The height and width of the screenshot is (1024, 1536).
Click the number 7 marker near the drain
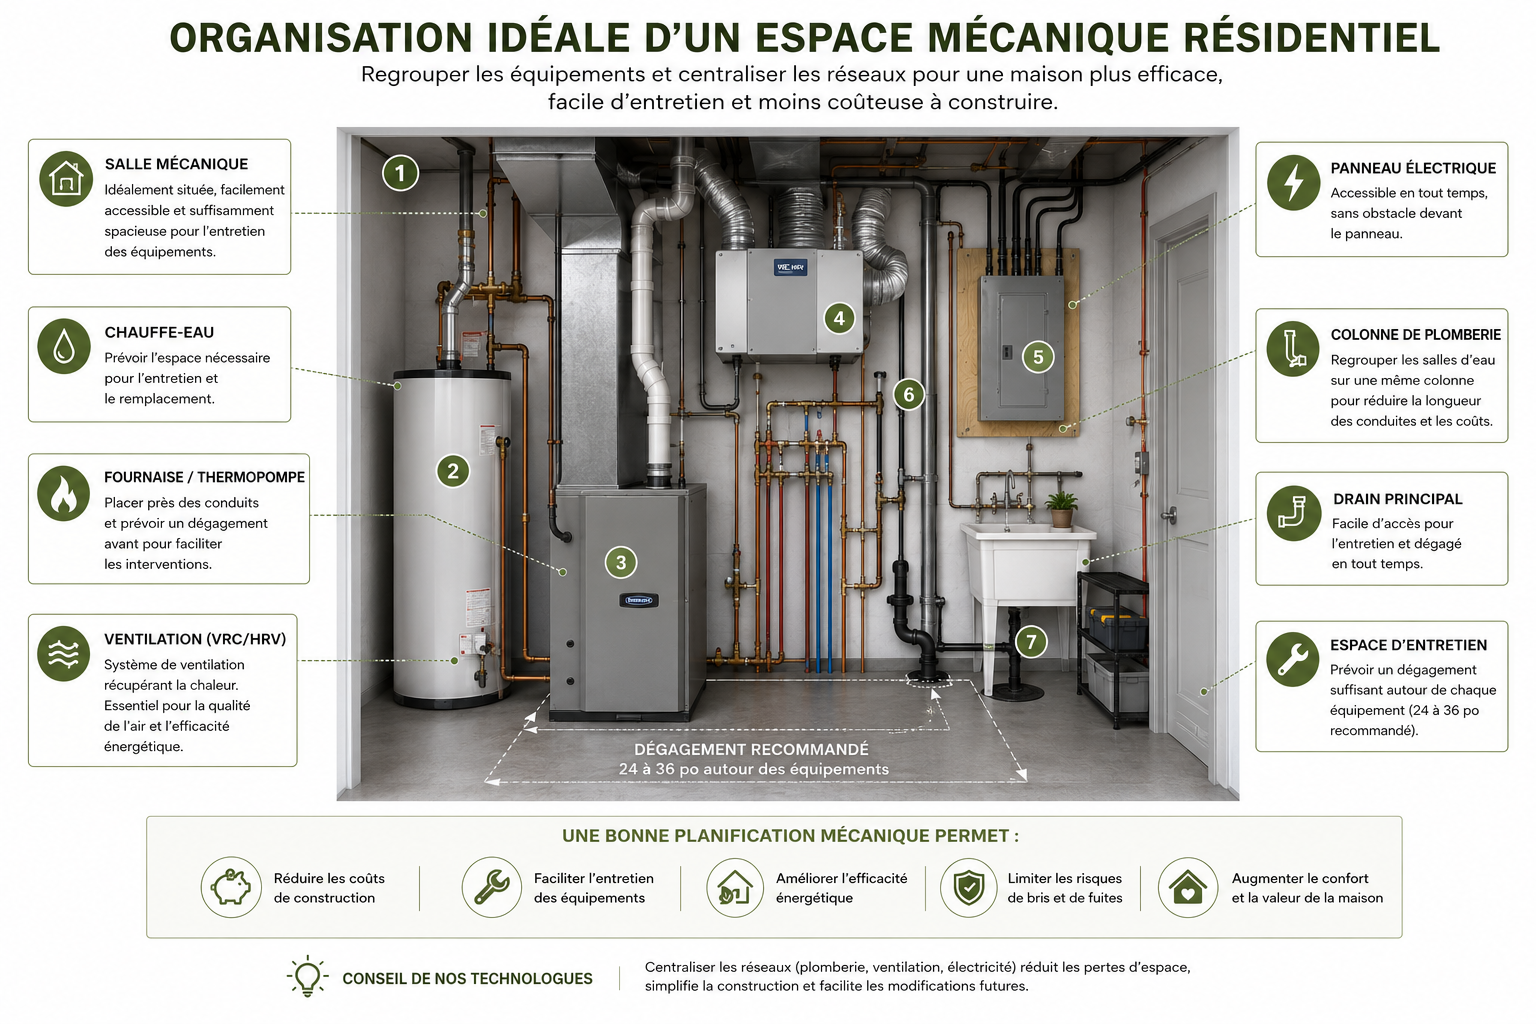pyautogui.click(x=1031, y=642)
